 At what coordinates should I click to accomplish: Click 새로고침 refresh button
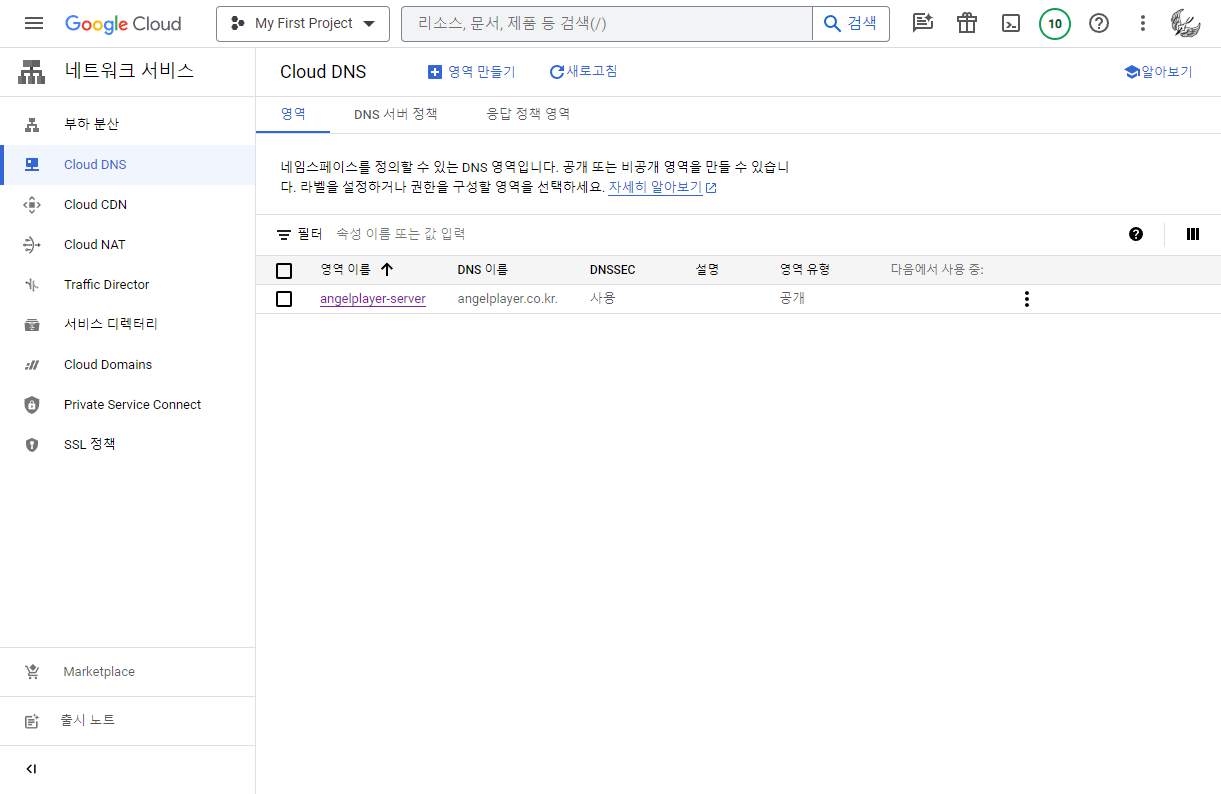(583, 71)
